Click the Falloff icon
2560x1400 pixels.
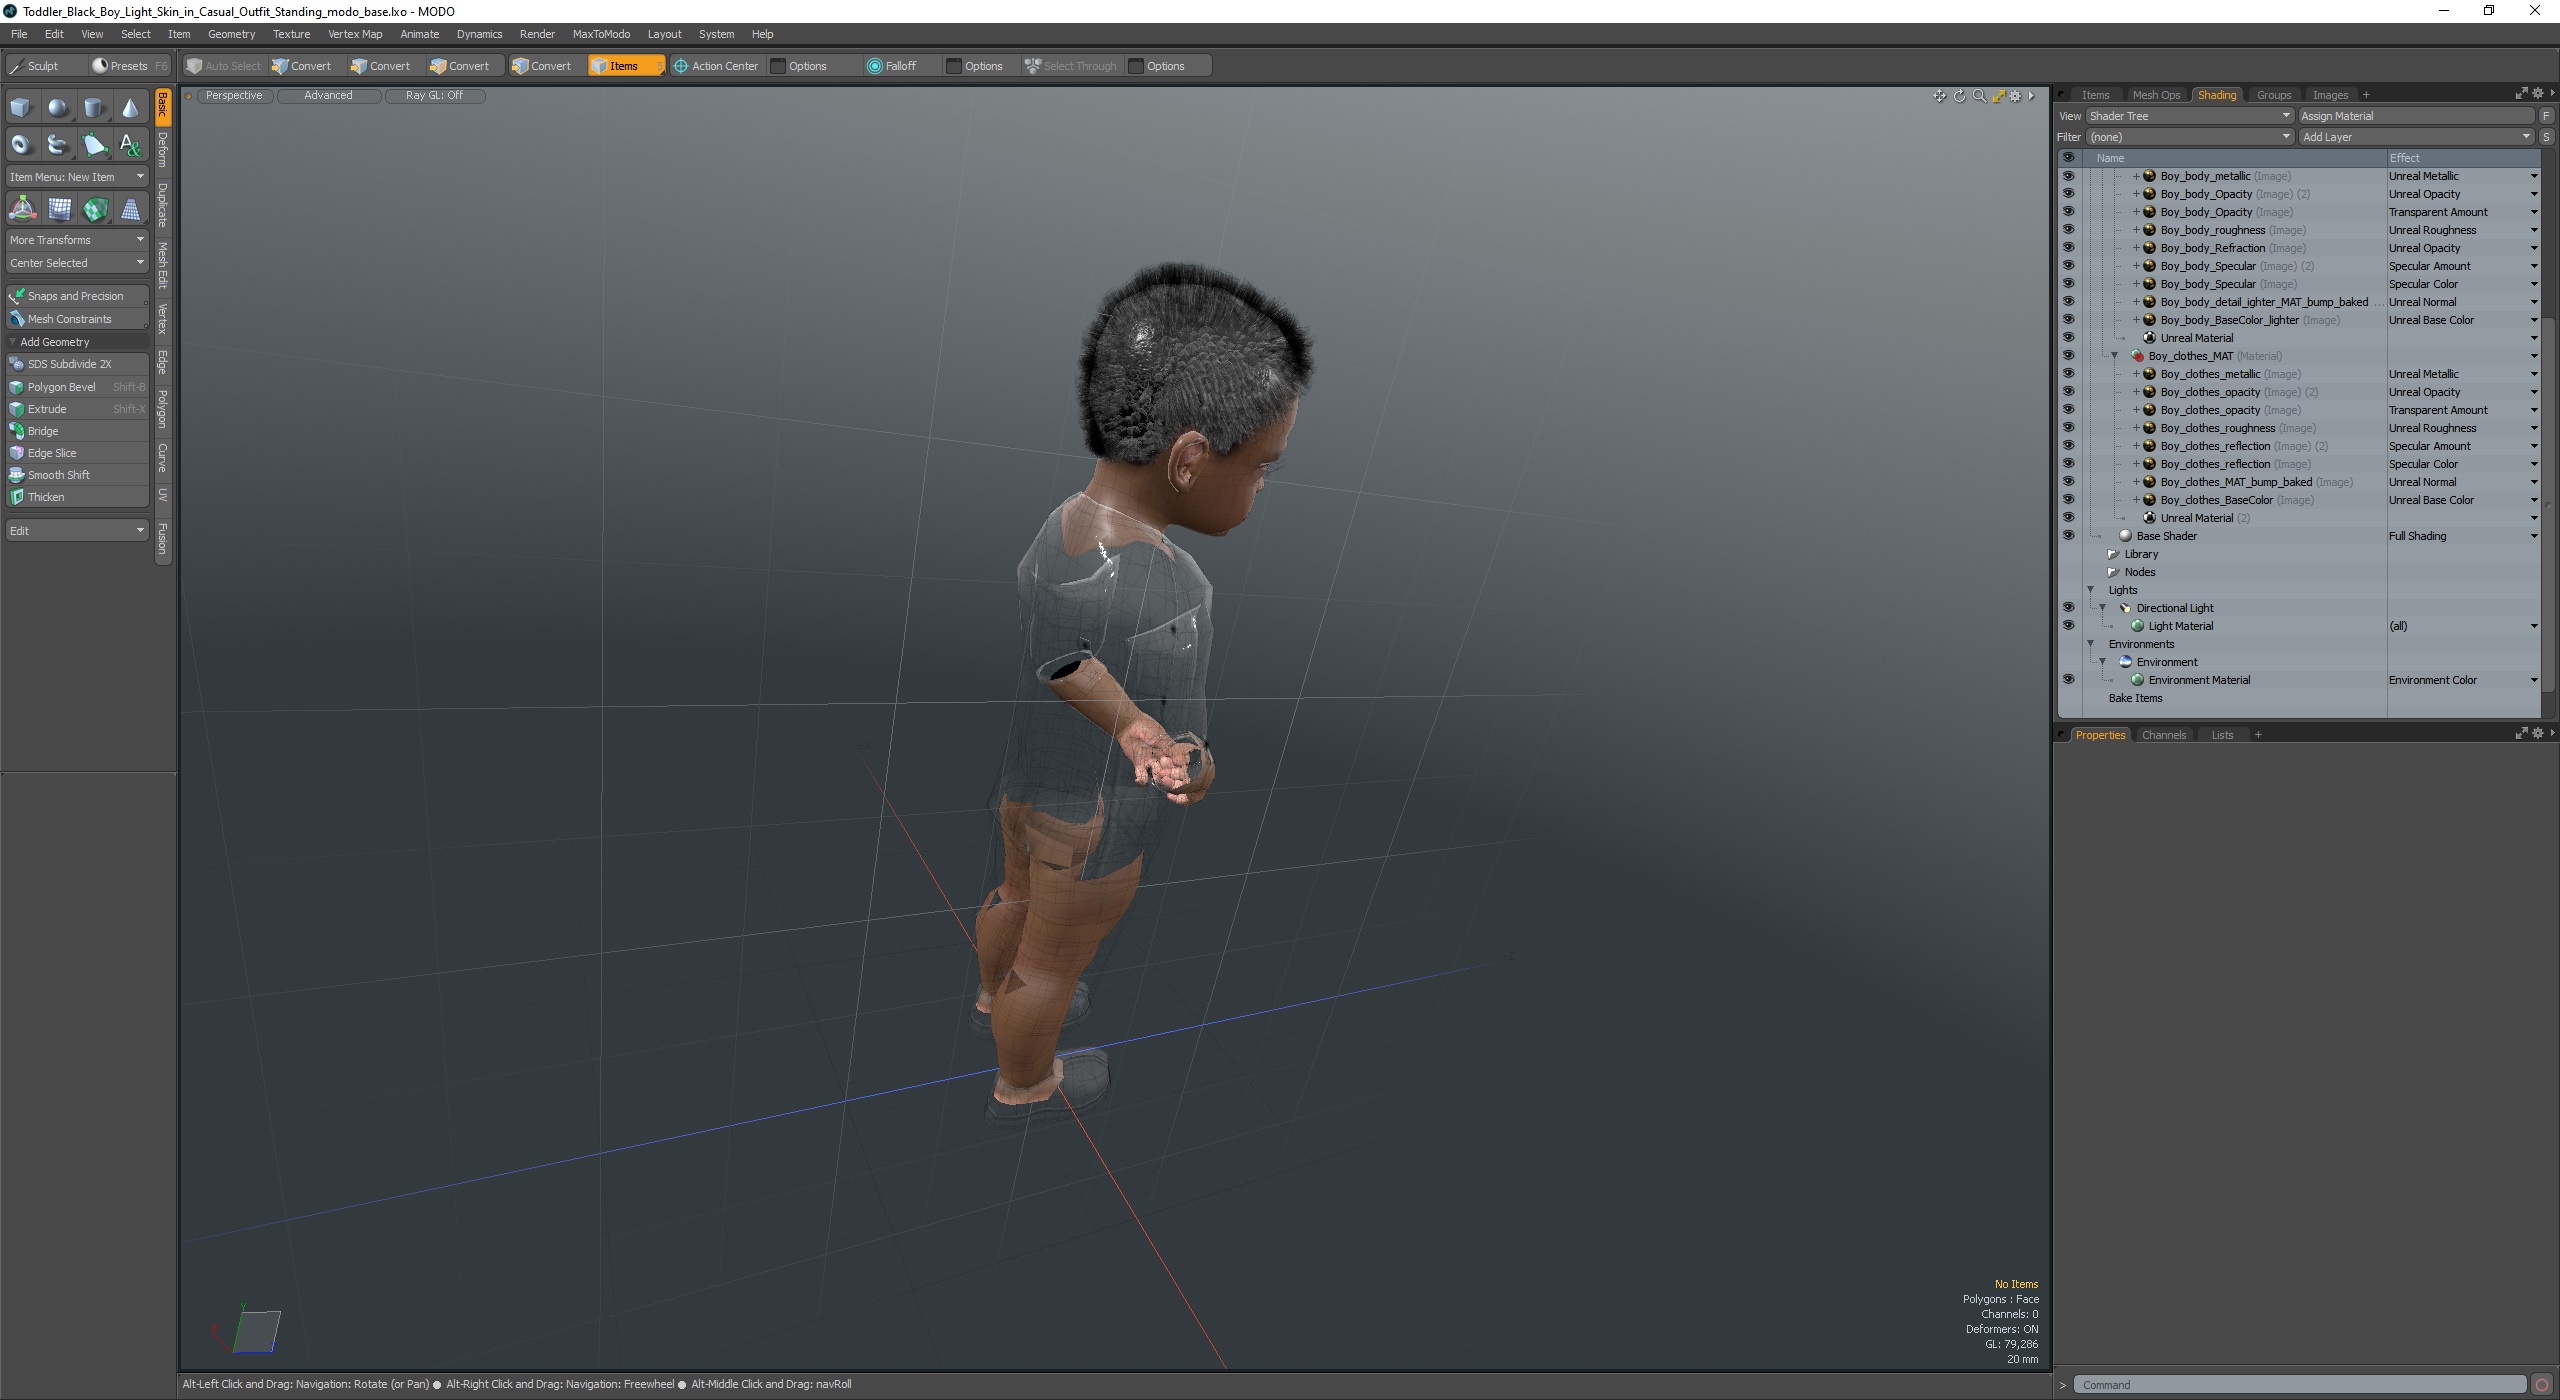[x=874, y=66]
